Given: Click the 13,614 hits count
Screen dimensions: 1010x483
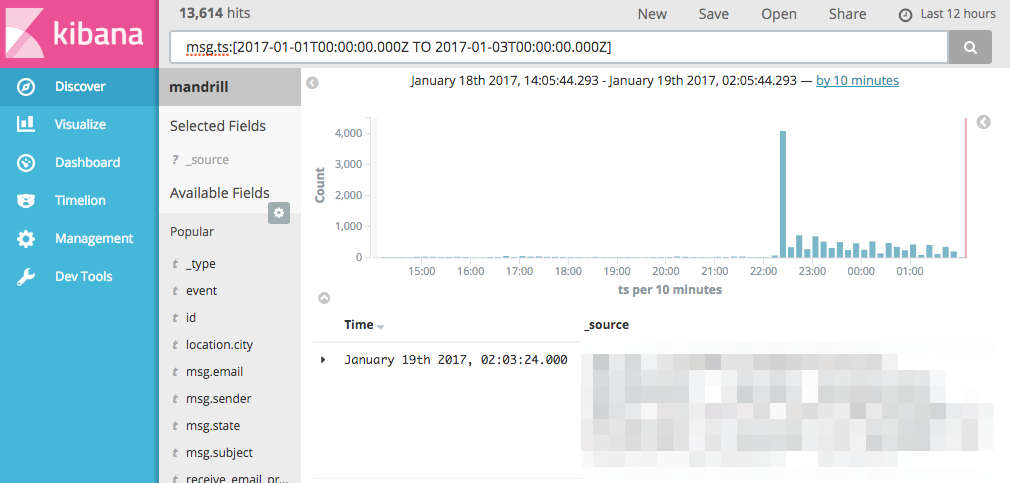Looking at the screenshot, I should 214,12.
